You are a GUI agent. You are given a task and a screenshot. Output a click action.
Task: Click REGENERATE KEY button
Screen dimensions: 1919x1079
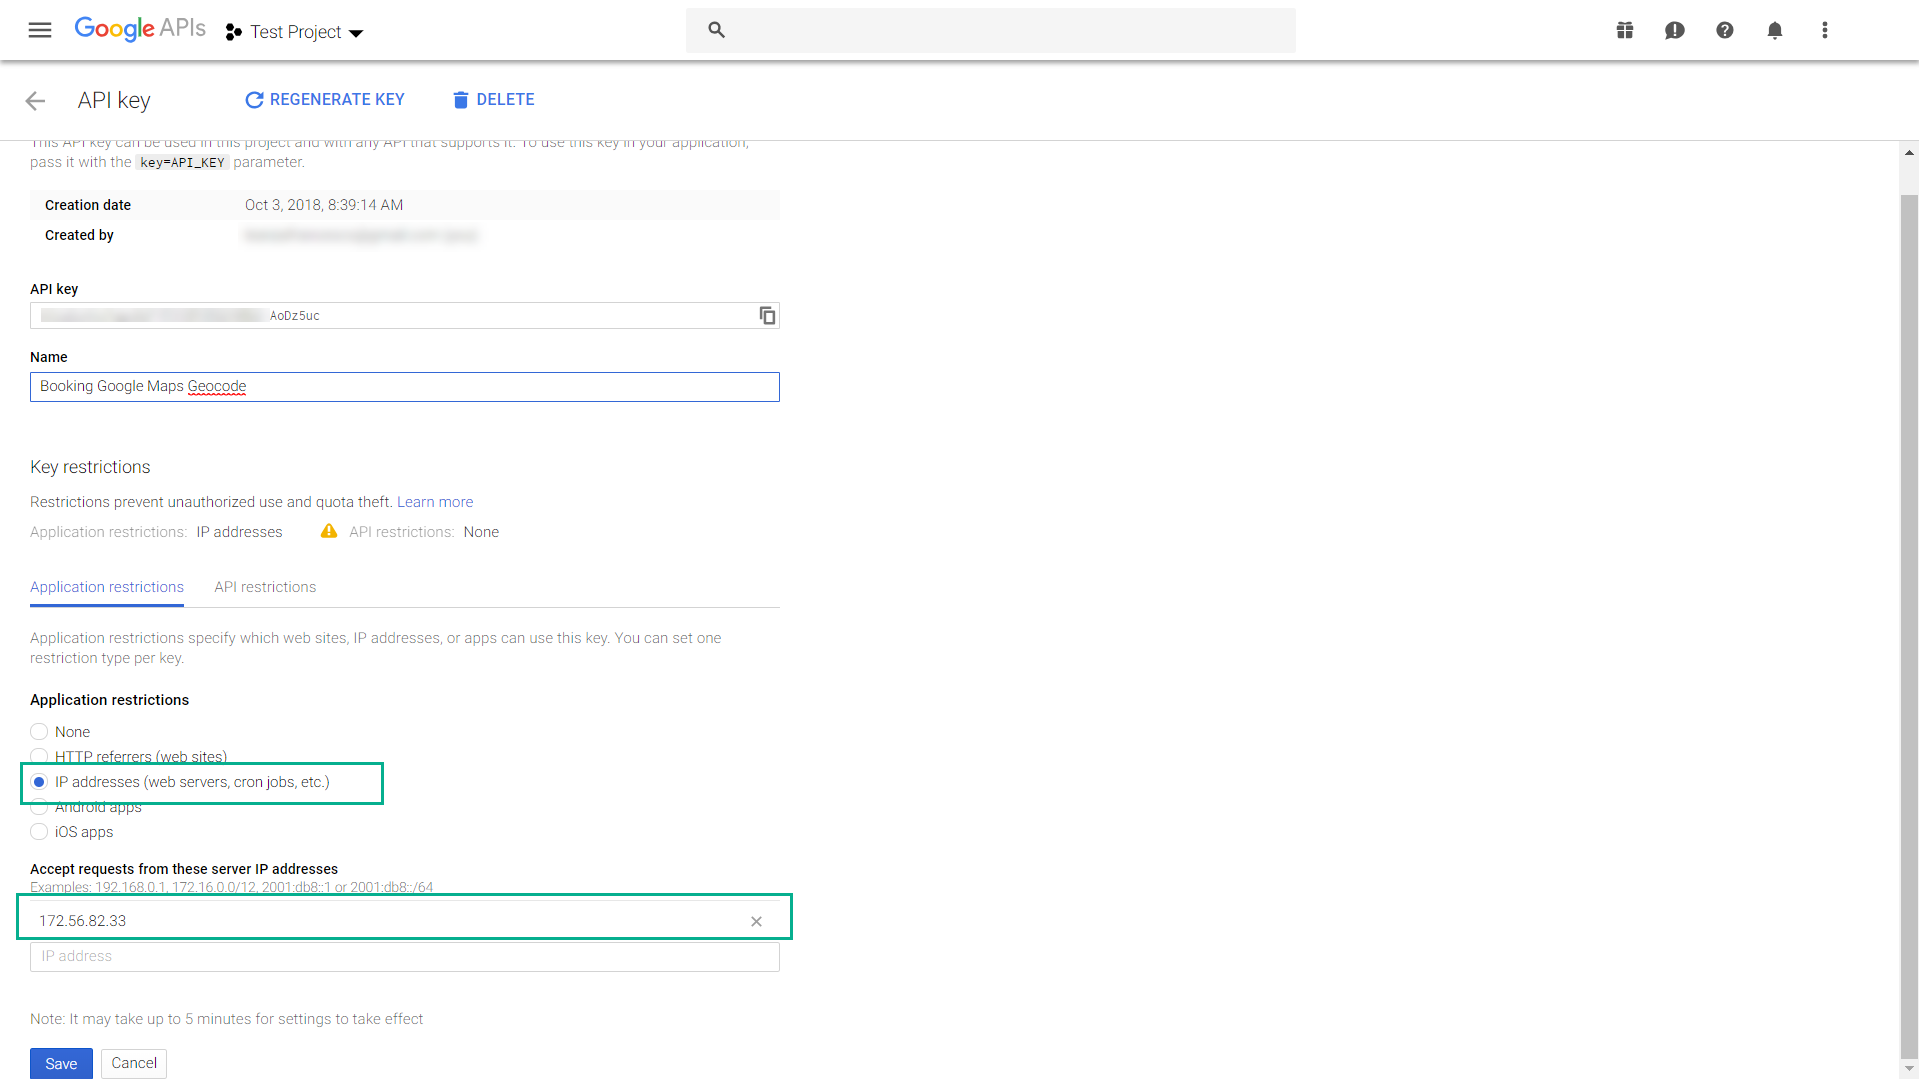click(x=325, y=100)
